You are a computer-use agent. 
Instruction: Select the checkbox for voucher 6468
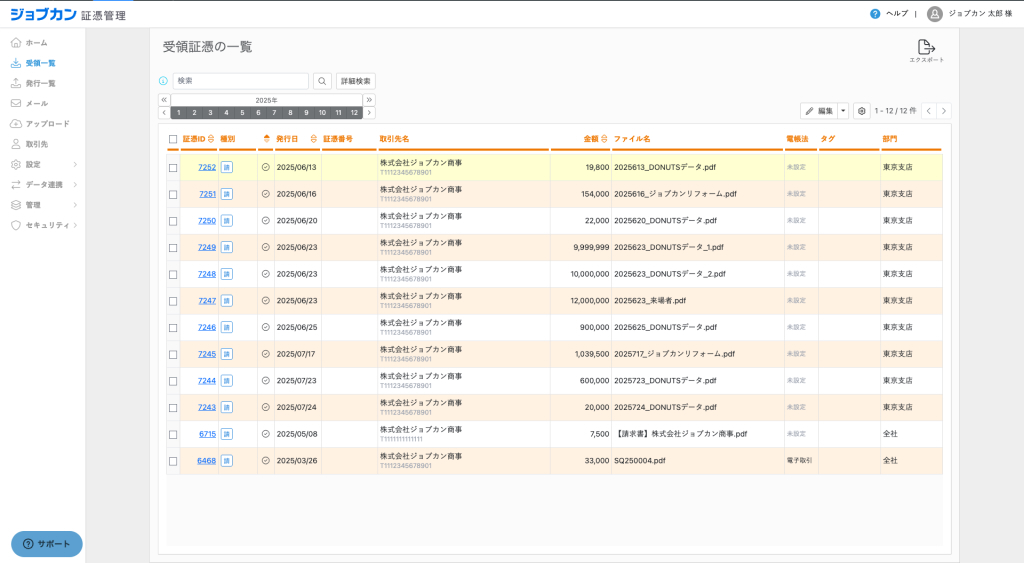173,461
